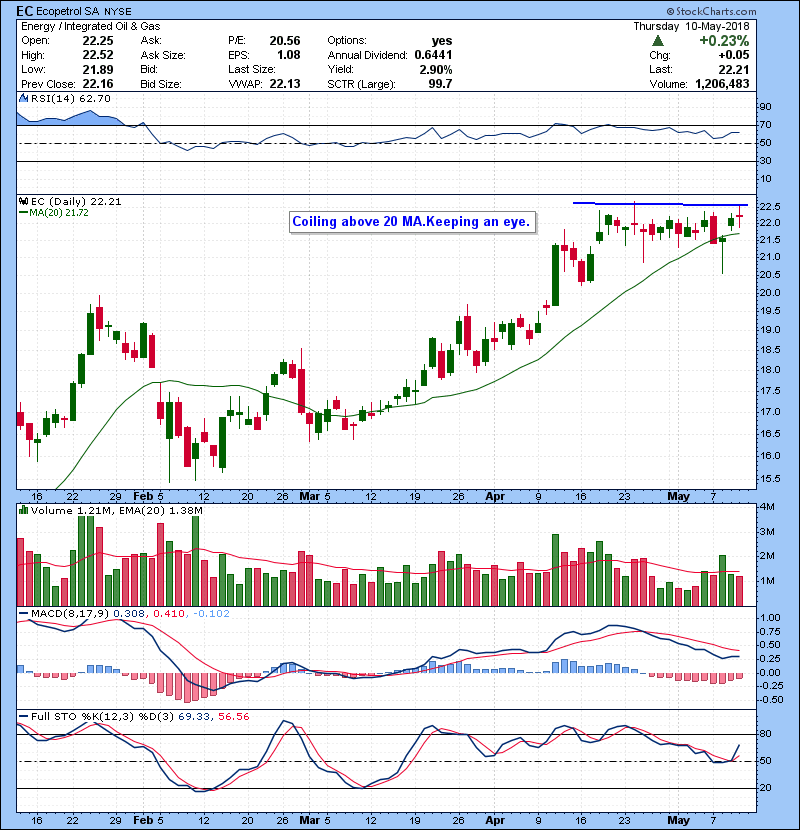This screenshot has height=830, width=800.
Task: Click the May month label on price axis
Action: 678,497
